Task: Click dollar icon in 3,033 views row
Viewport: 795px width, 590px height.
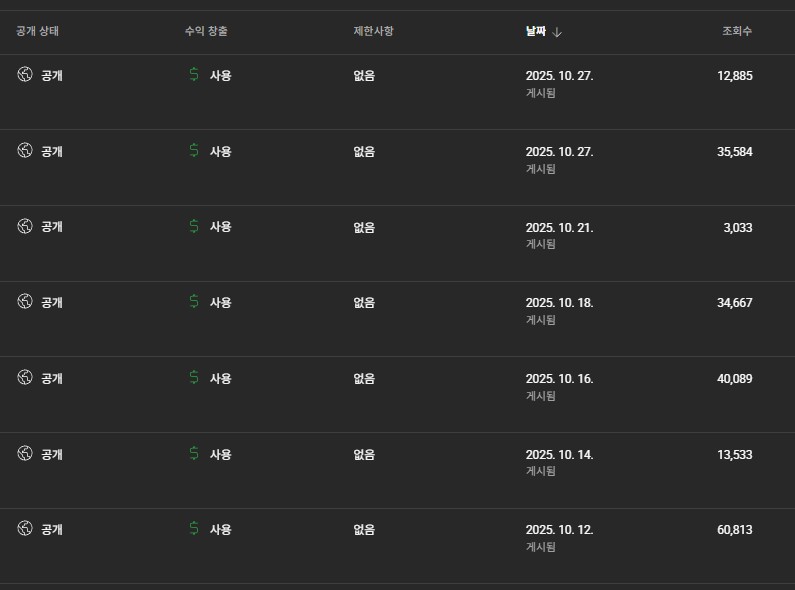Action: click(x=193, y=226)
